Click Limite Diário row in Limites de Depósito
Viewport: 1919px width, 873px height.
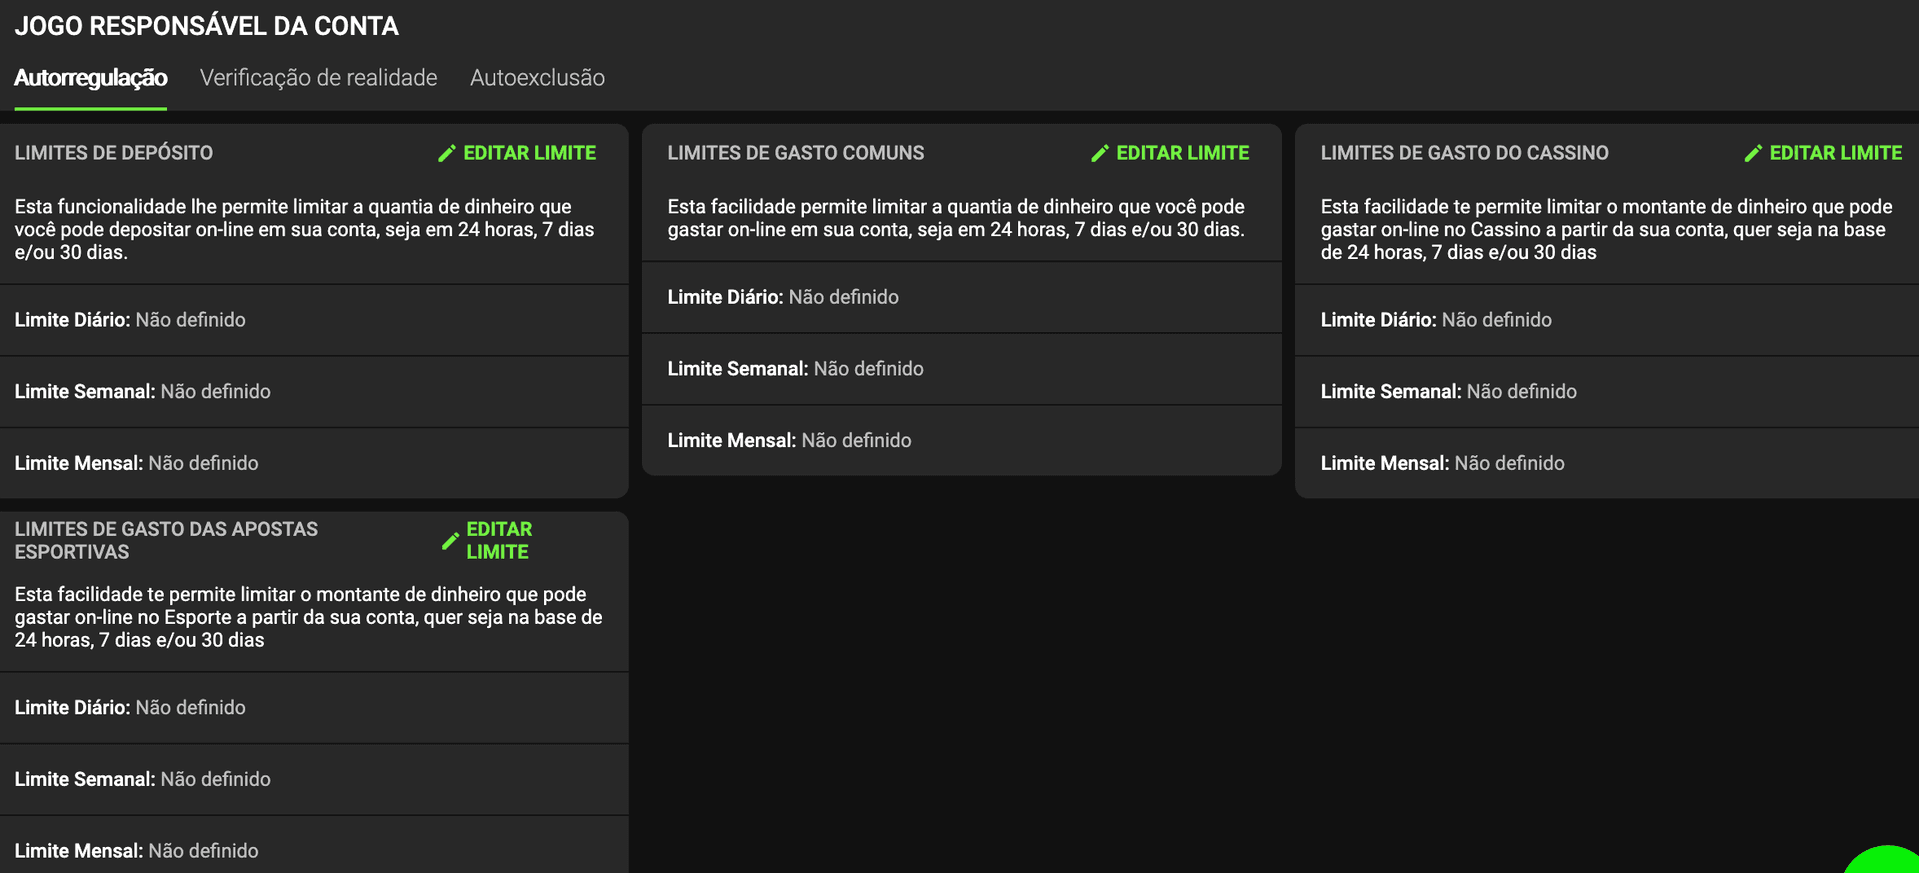314,320
